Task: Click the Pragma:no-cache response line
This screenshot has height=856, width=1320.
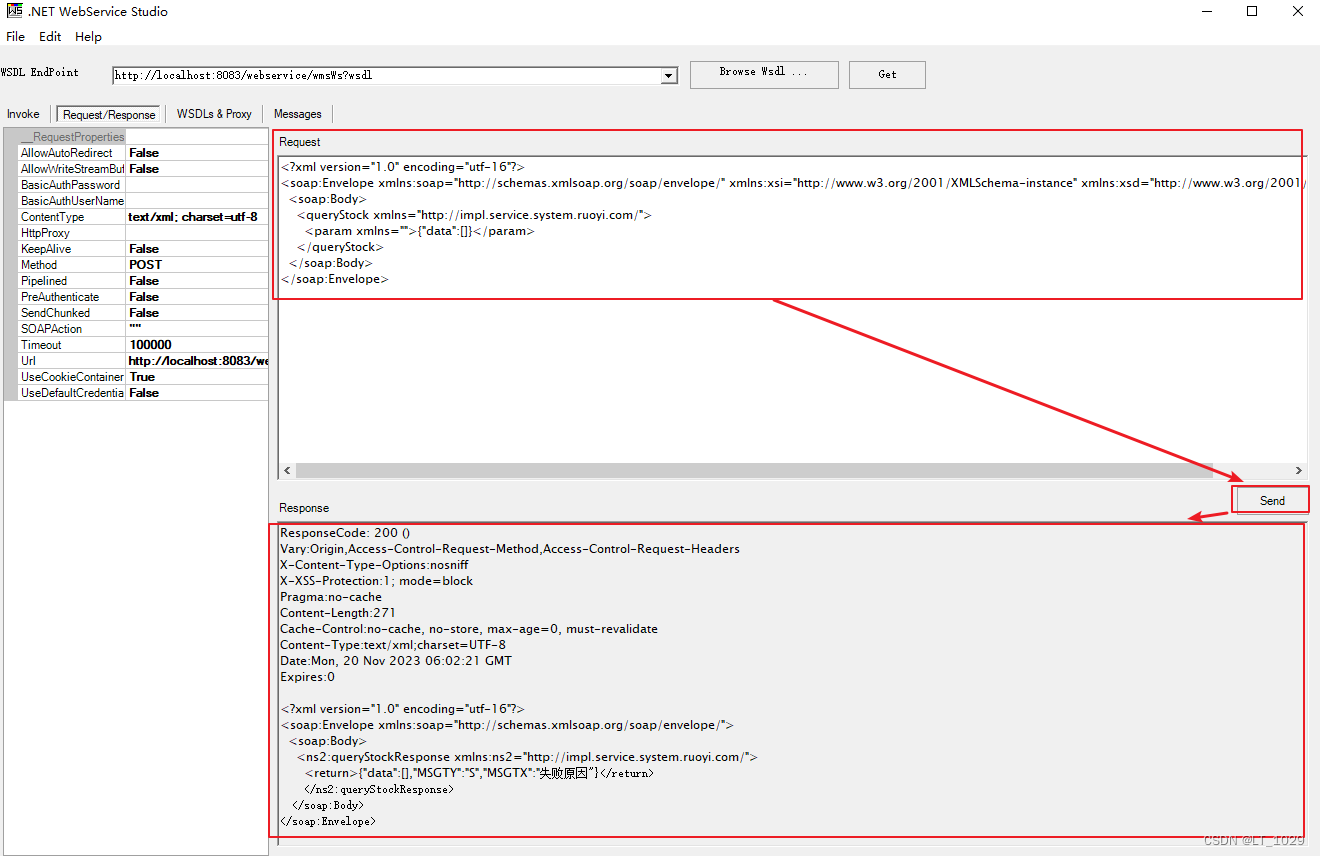Action: pyautogui.click(x=330, y=597)
